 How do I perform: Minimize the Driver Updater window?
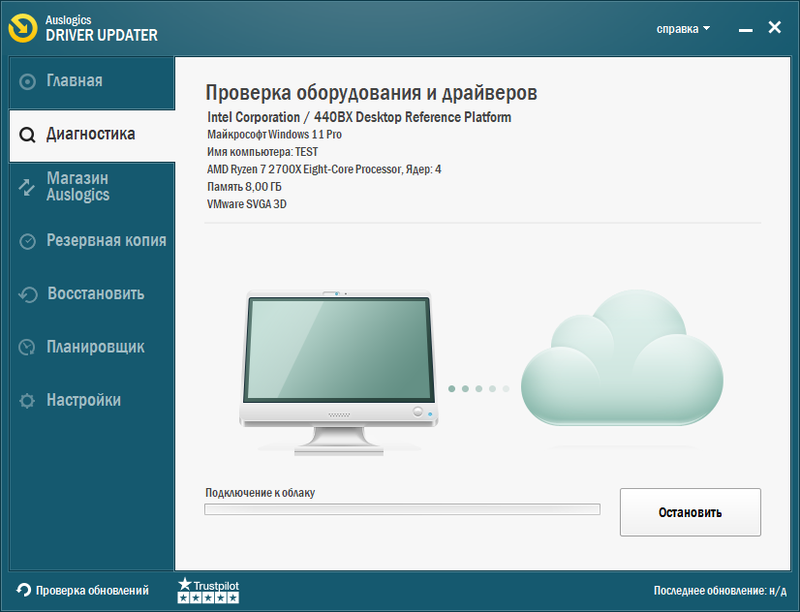pyautogui.click(x=745, y=29)
